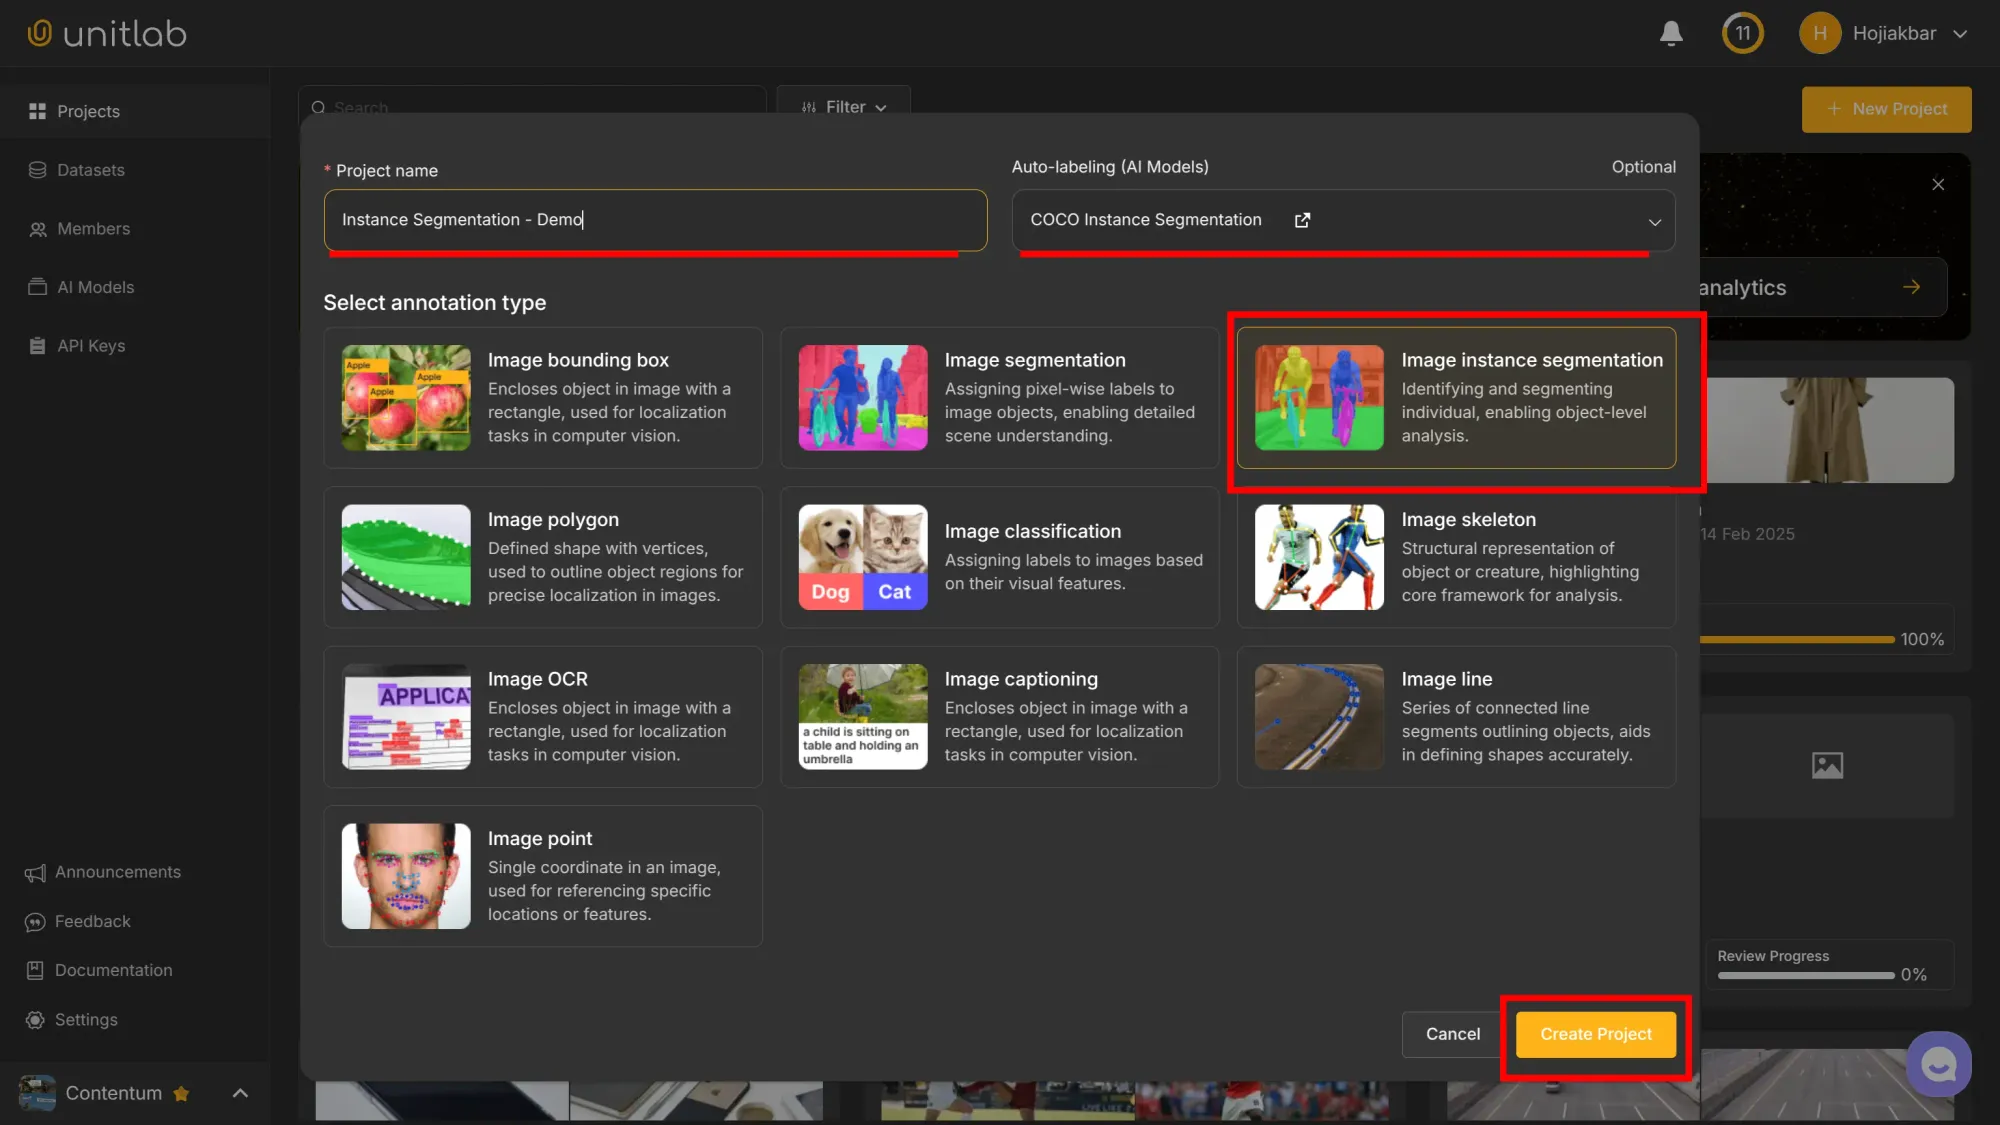
Task: Open the API Keys sidebar icon
Action: click(38, 345)
